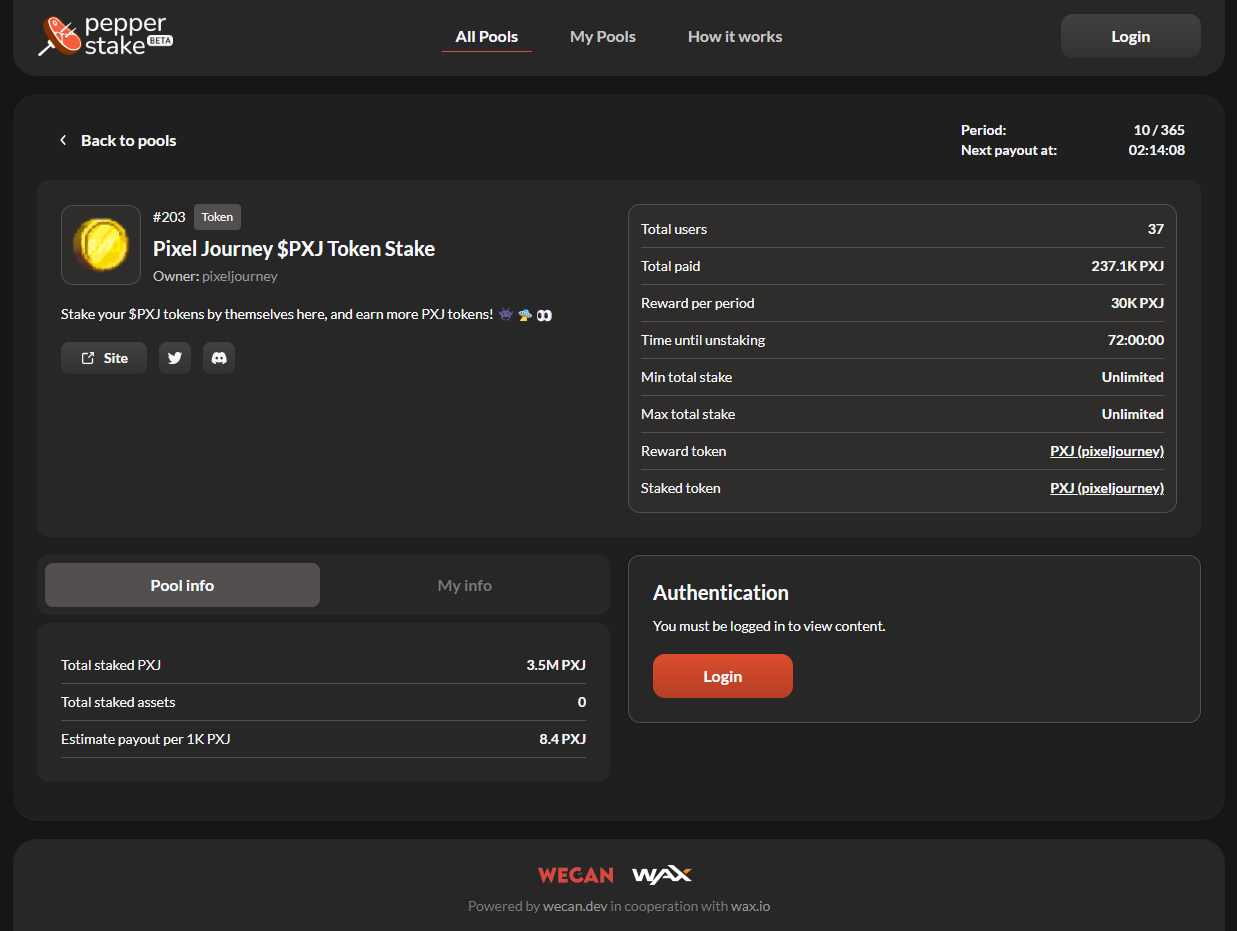
Task: Open the Reward token PXJ link
Action: pos(1106,451)
